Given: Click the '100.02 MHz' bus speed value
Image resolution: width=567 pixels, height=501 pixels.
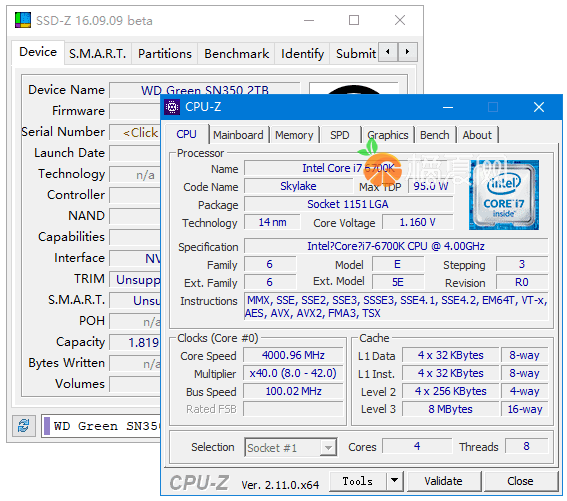Looking at the screenshot, I should (x=293, y=391).
